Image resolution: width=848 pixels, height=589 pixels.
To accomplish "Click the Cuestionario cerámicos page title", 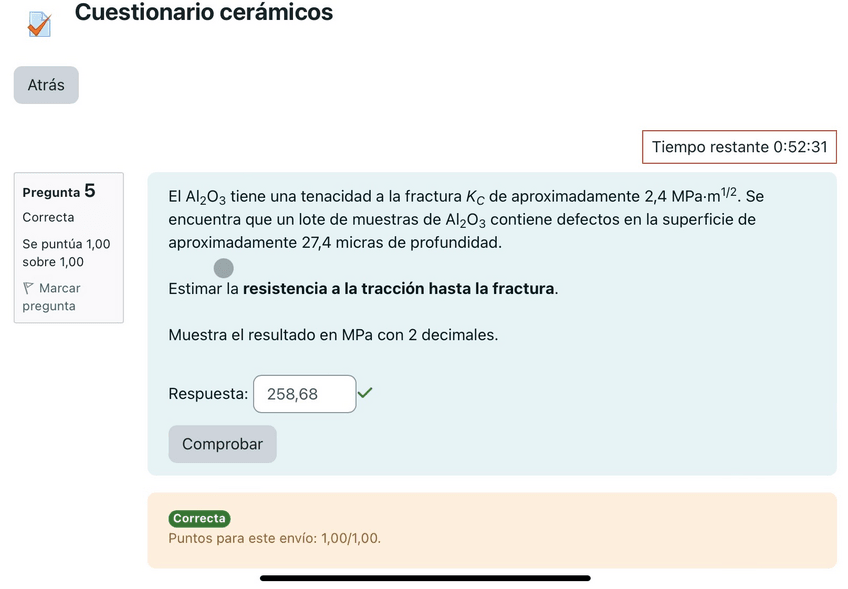I will point(204,13).
